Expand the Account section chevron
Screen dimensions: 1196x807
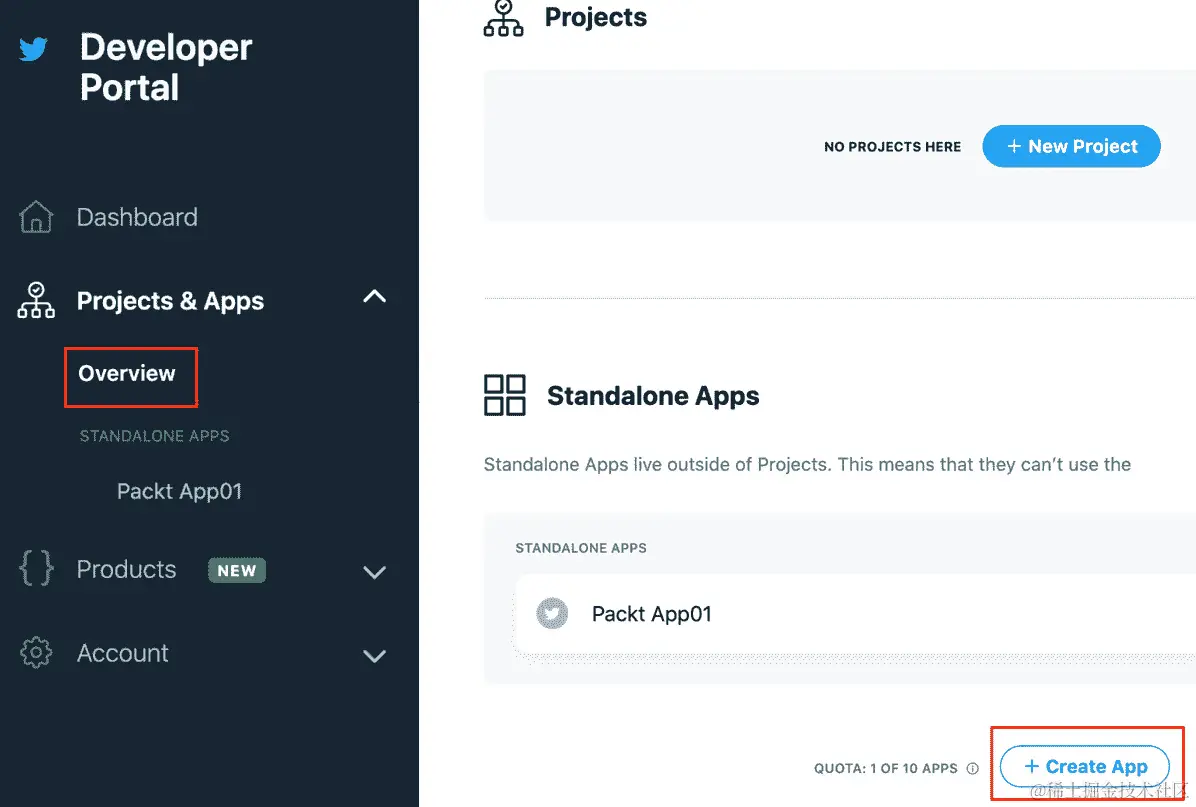375,656
